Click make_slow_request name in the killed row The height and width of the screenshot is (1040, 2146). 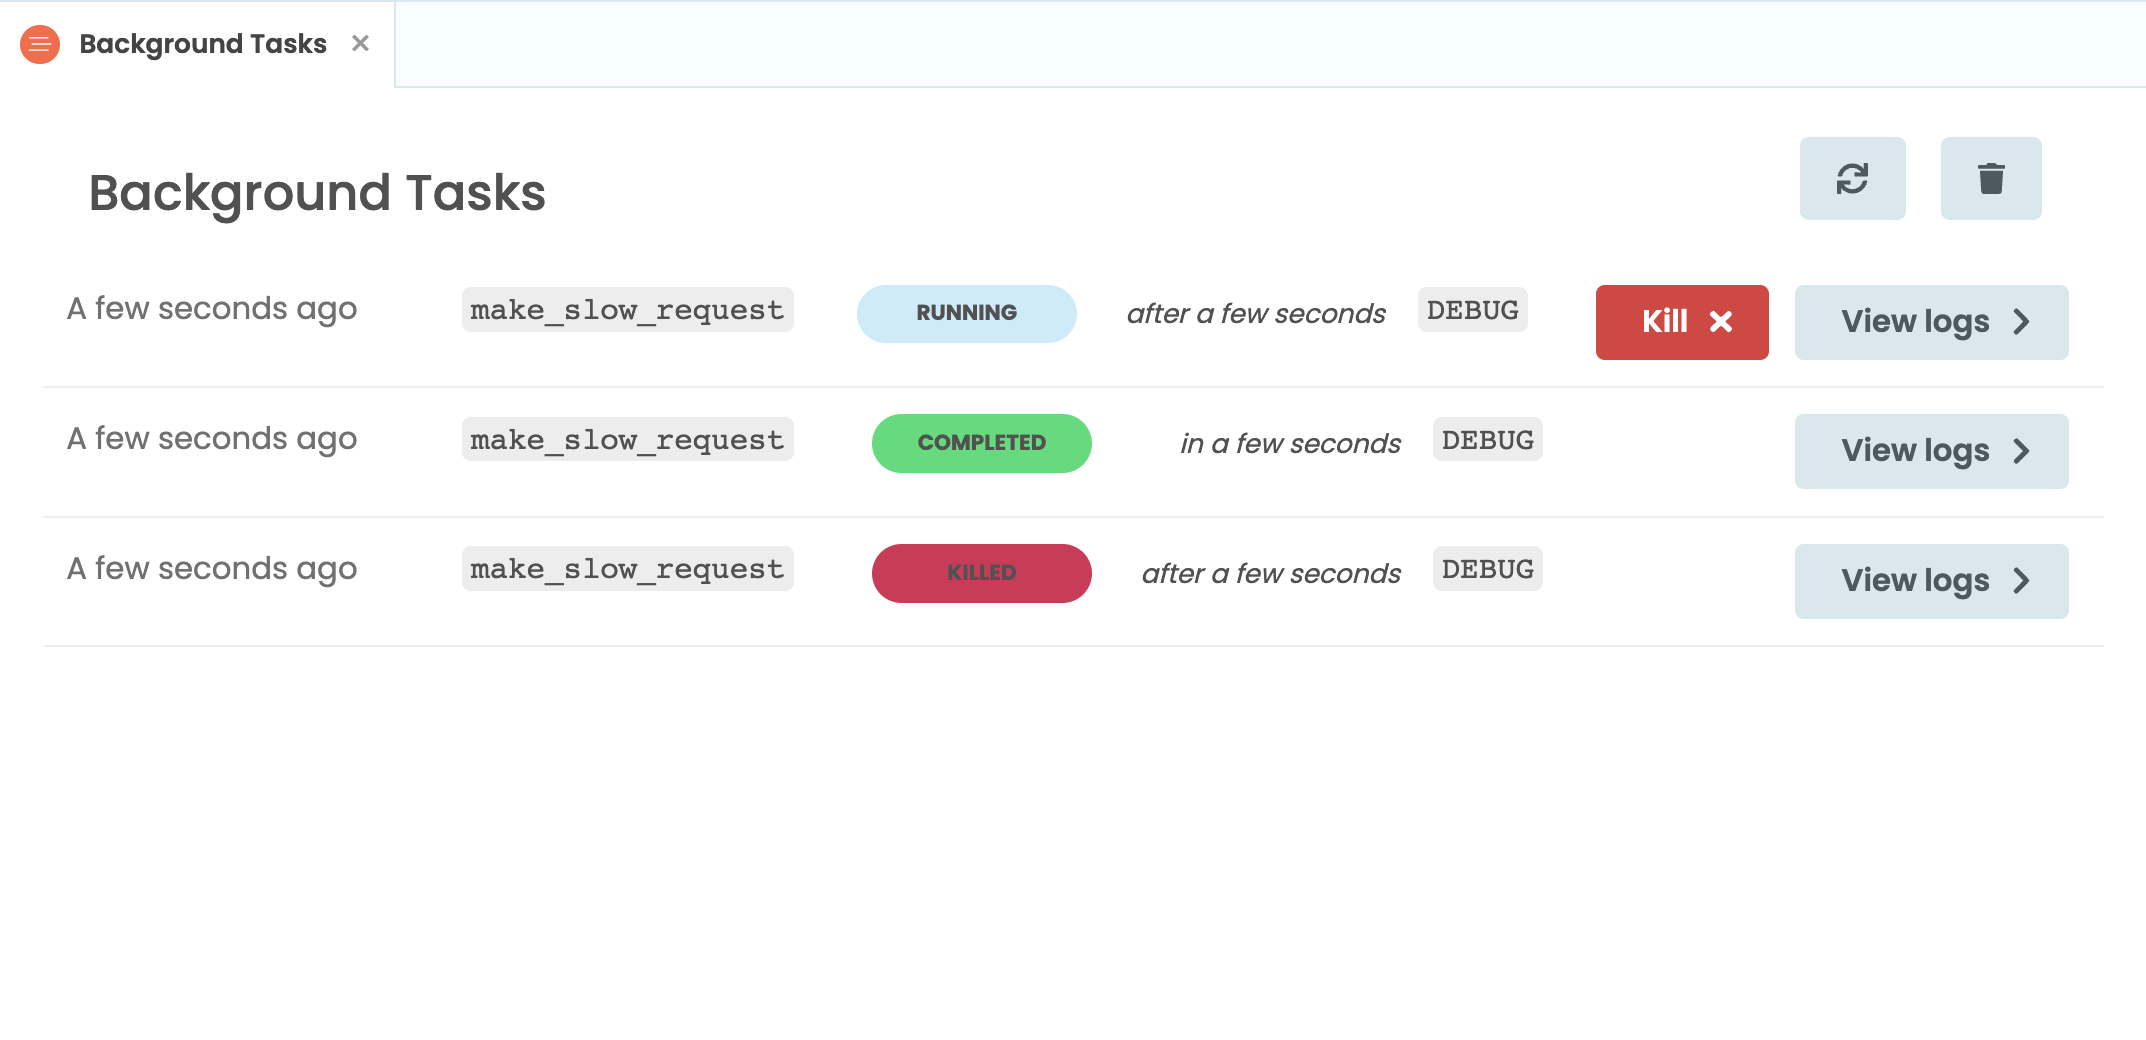click(x=627, y=569)
